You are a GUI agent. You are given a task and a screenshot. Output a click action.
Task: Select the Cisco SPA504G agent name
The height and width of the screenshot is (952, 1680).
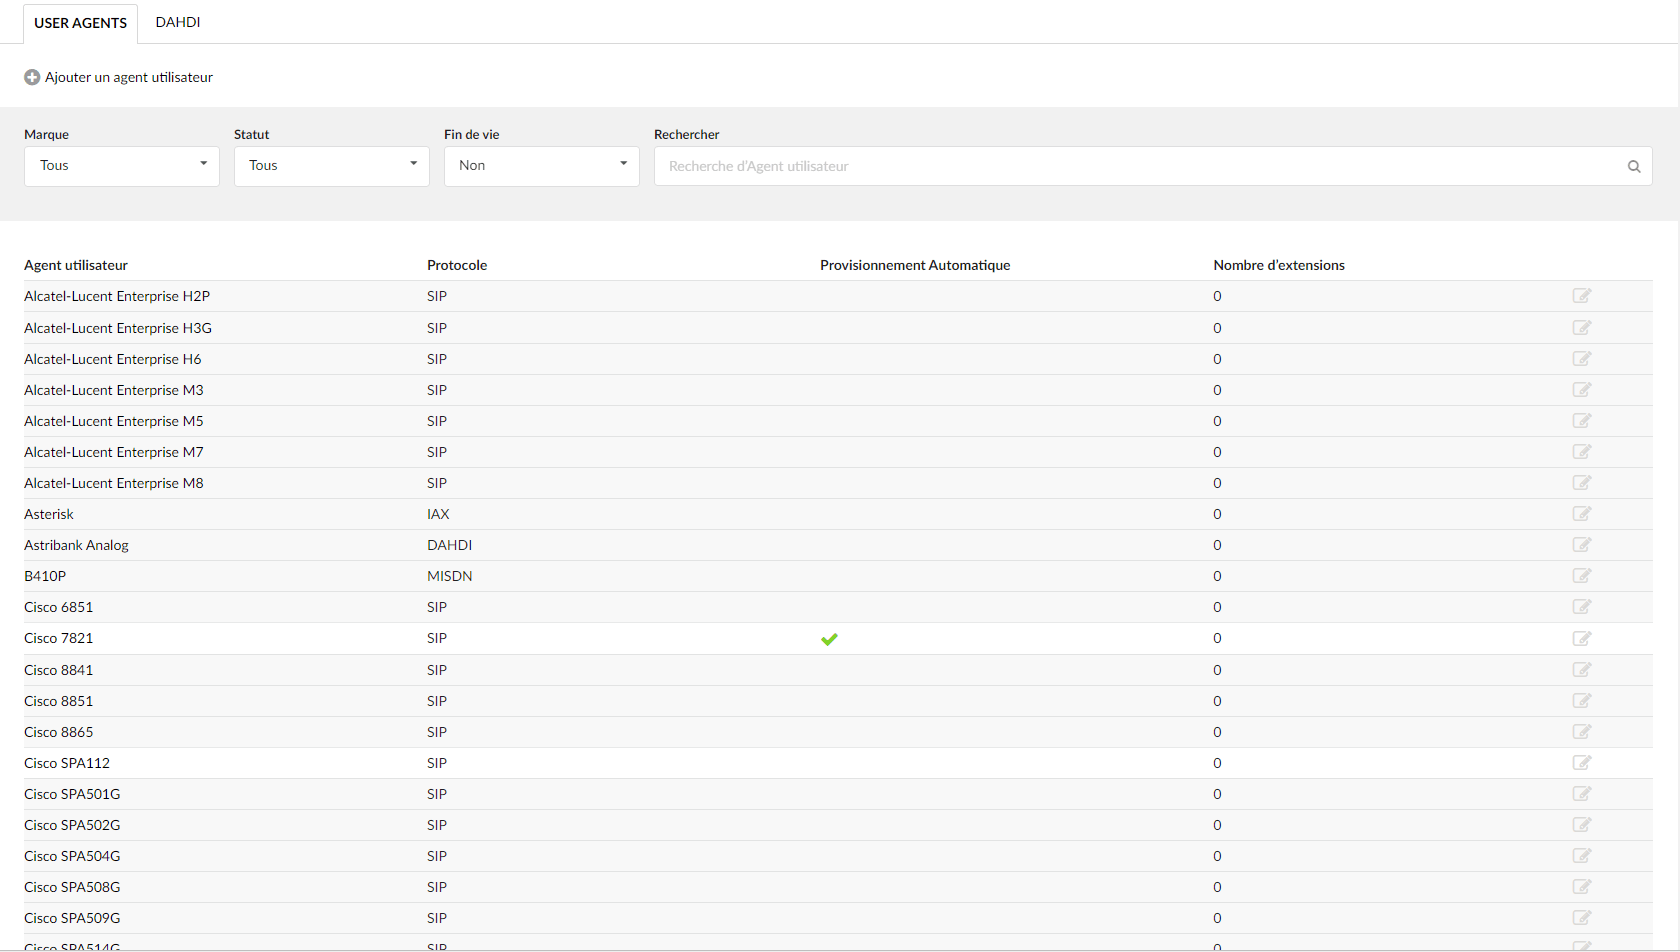pyautogui.click(x=72, y=856)
